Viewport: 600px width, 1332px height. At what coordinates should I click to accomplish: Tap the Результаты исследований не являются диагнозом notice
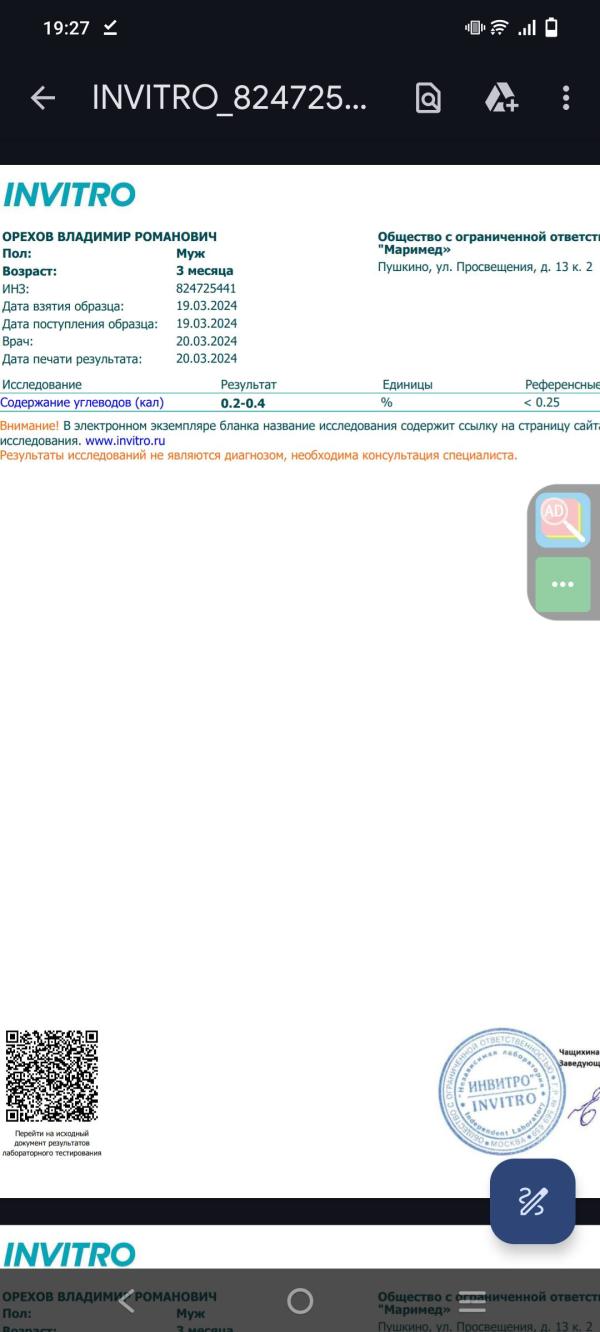(259, 455)
